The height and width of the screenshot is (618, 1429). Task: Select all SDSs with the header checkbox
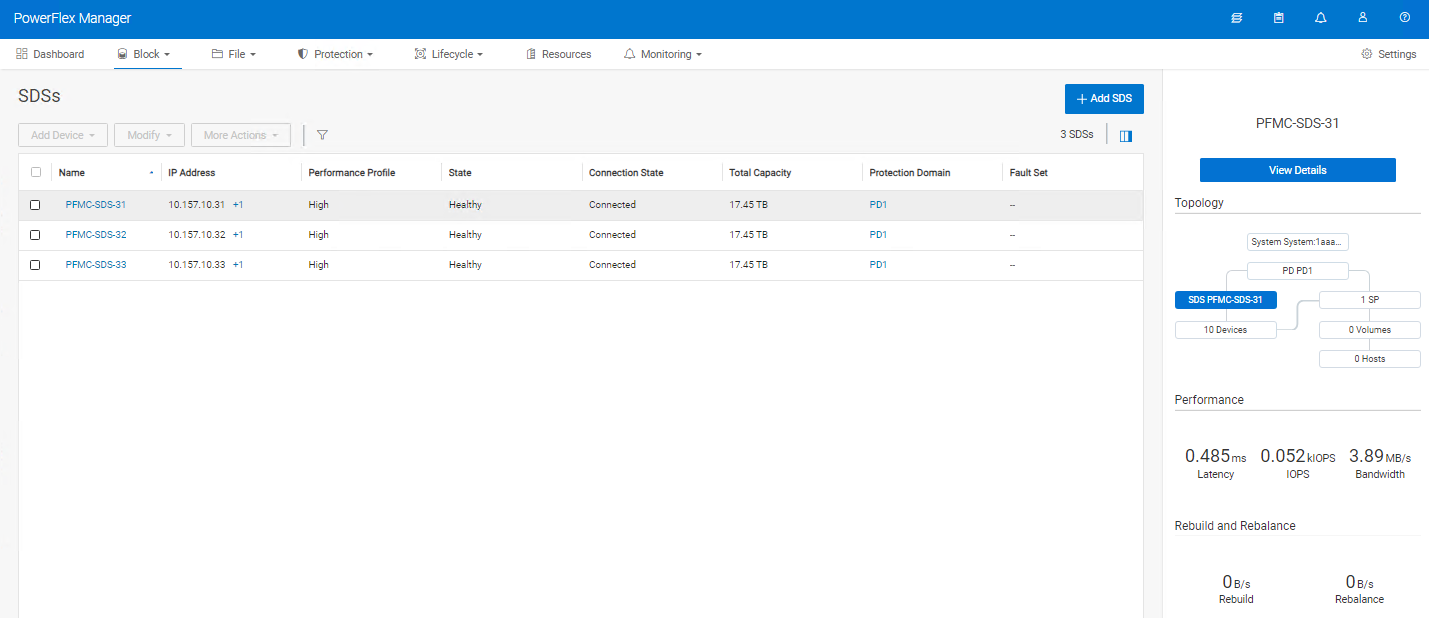(x=36, y=172)
